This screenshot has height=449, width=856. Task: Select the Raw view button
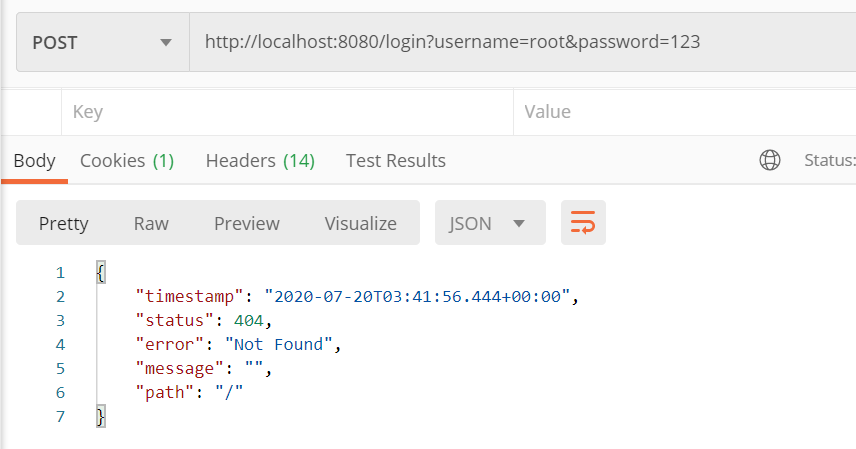coord(151,223)
